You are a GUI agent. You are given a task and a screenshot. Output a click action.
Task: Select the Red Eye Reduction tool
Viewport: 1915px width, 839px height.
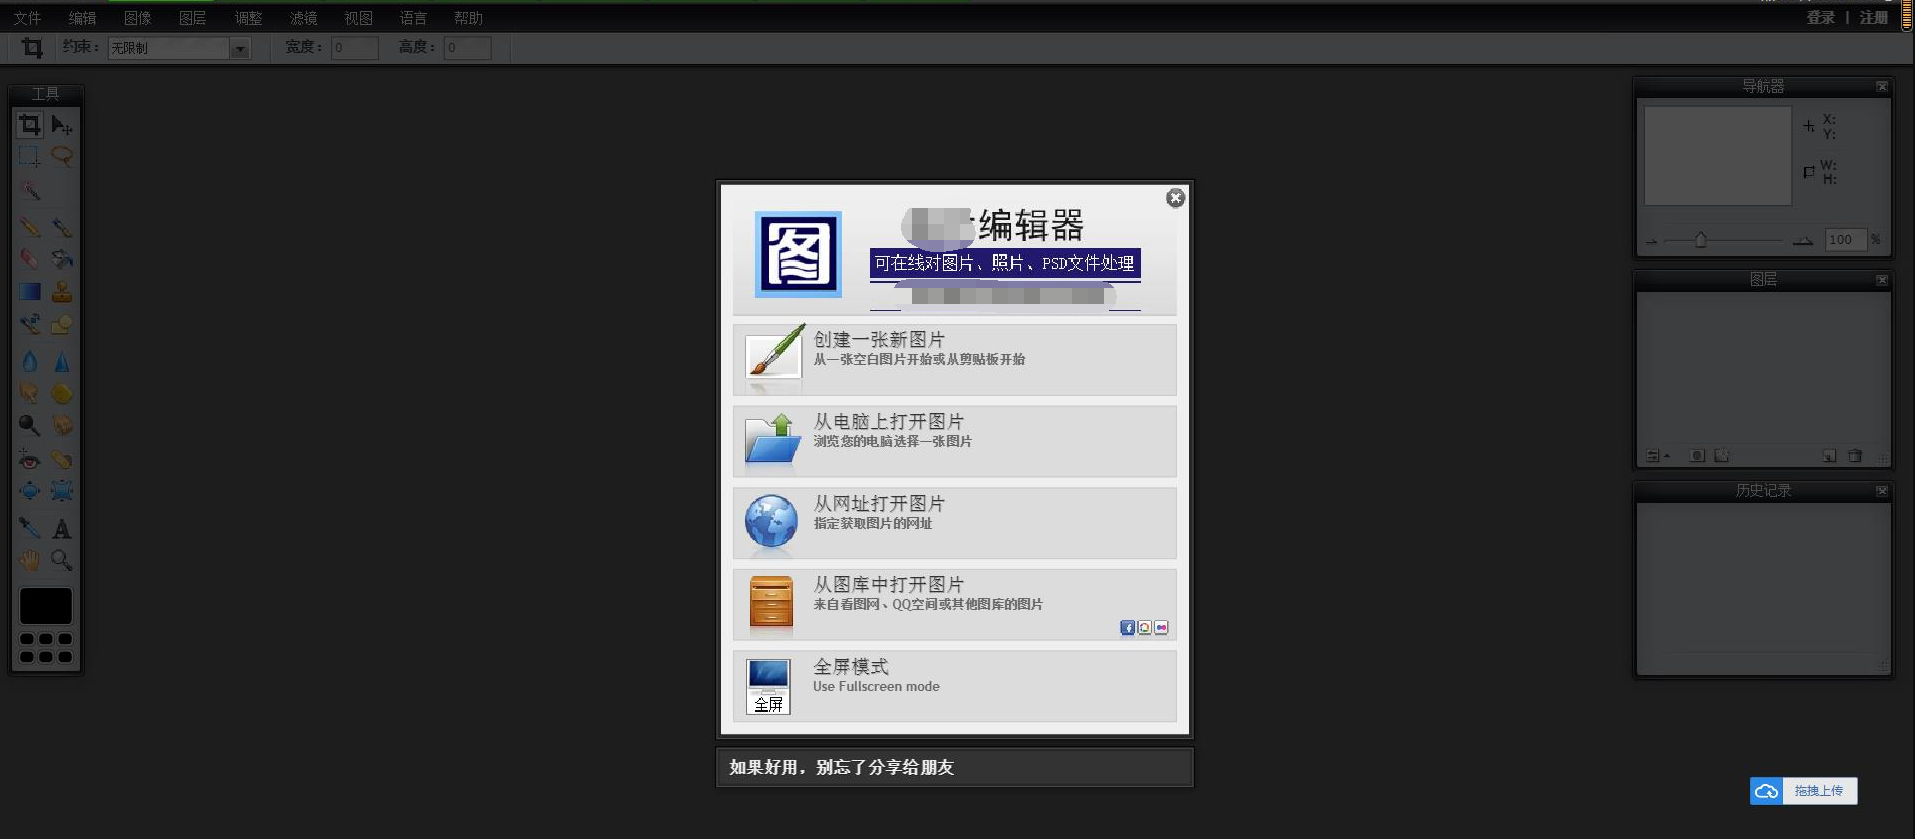point(30,459)
